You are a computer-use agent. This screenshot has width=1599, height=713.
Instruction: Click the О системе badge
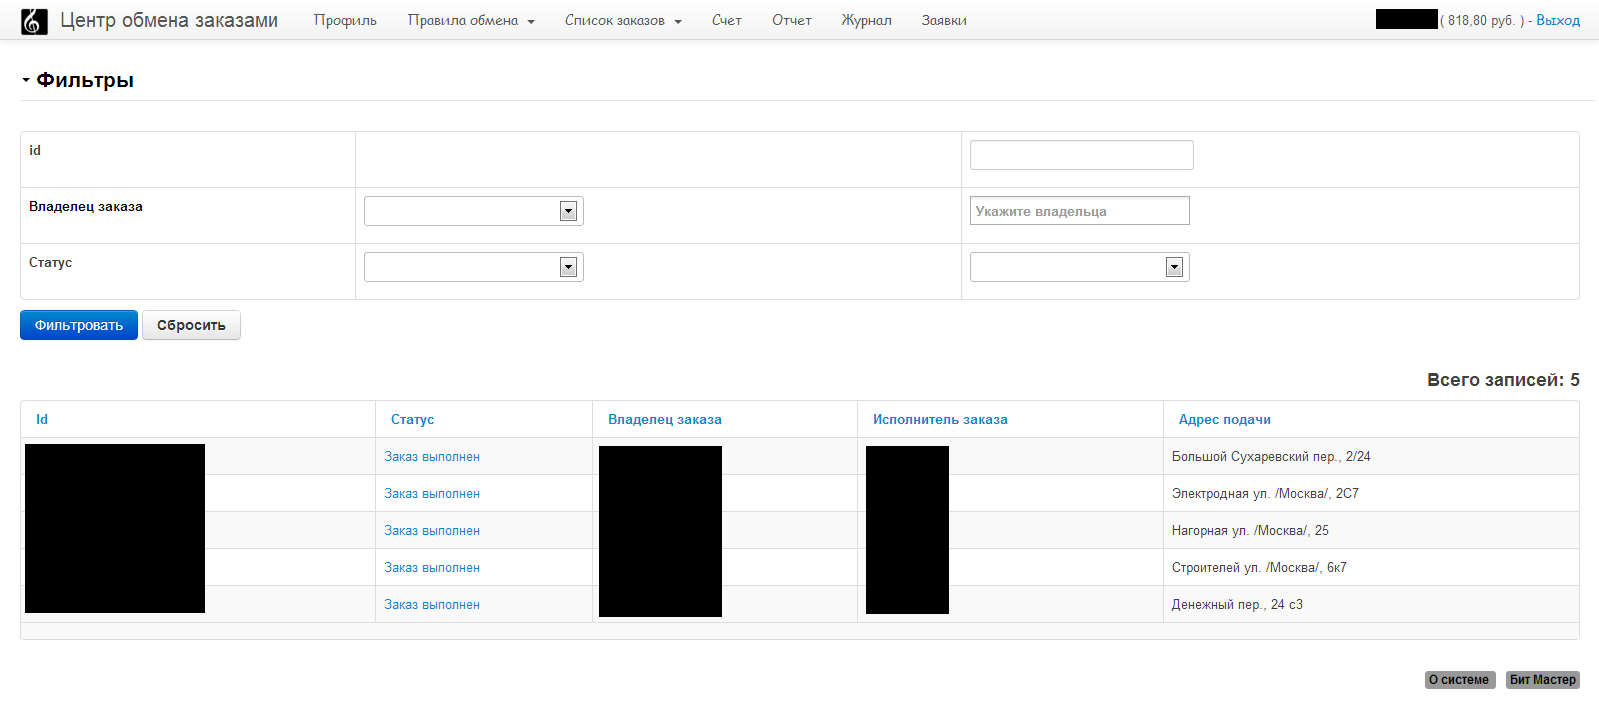[x=1459, y=680]
